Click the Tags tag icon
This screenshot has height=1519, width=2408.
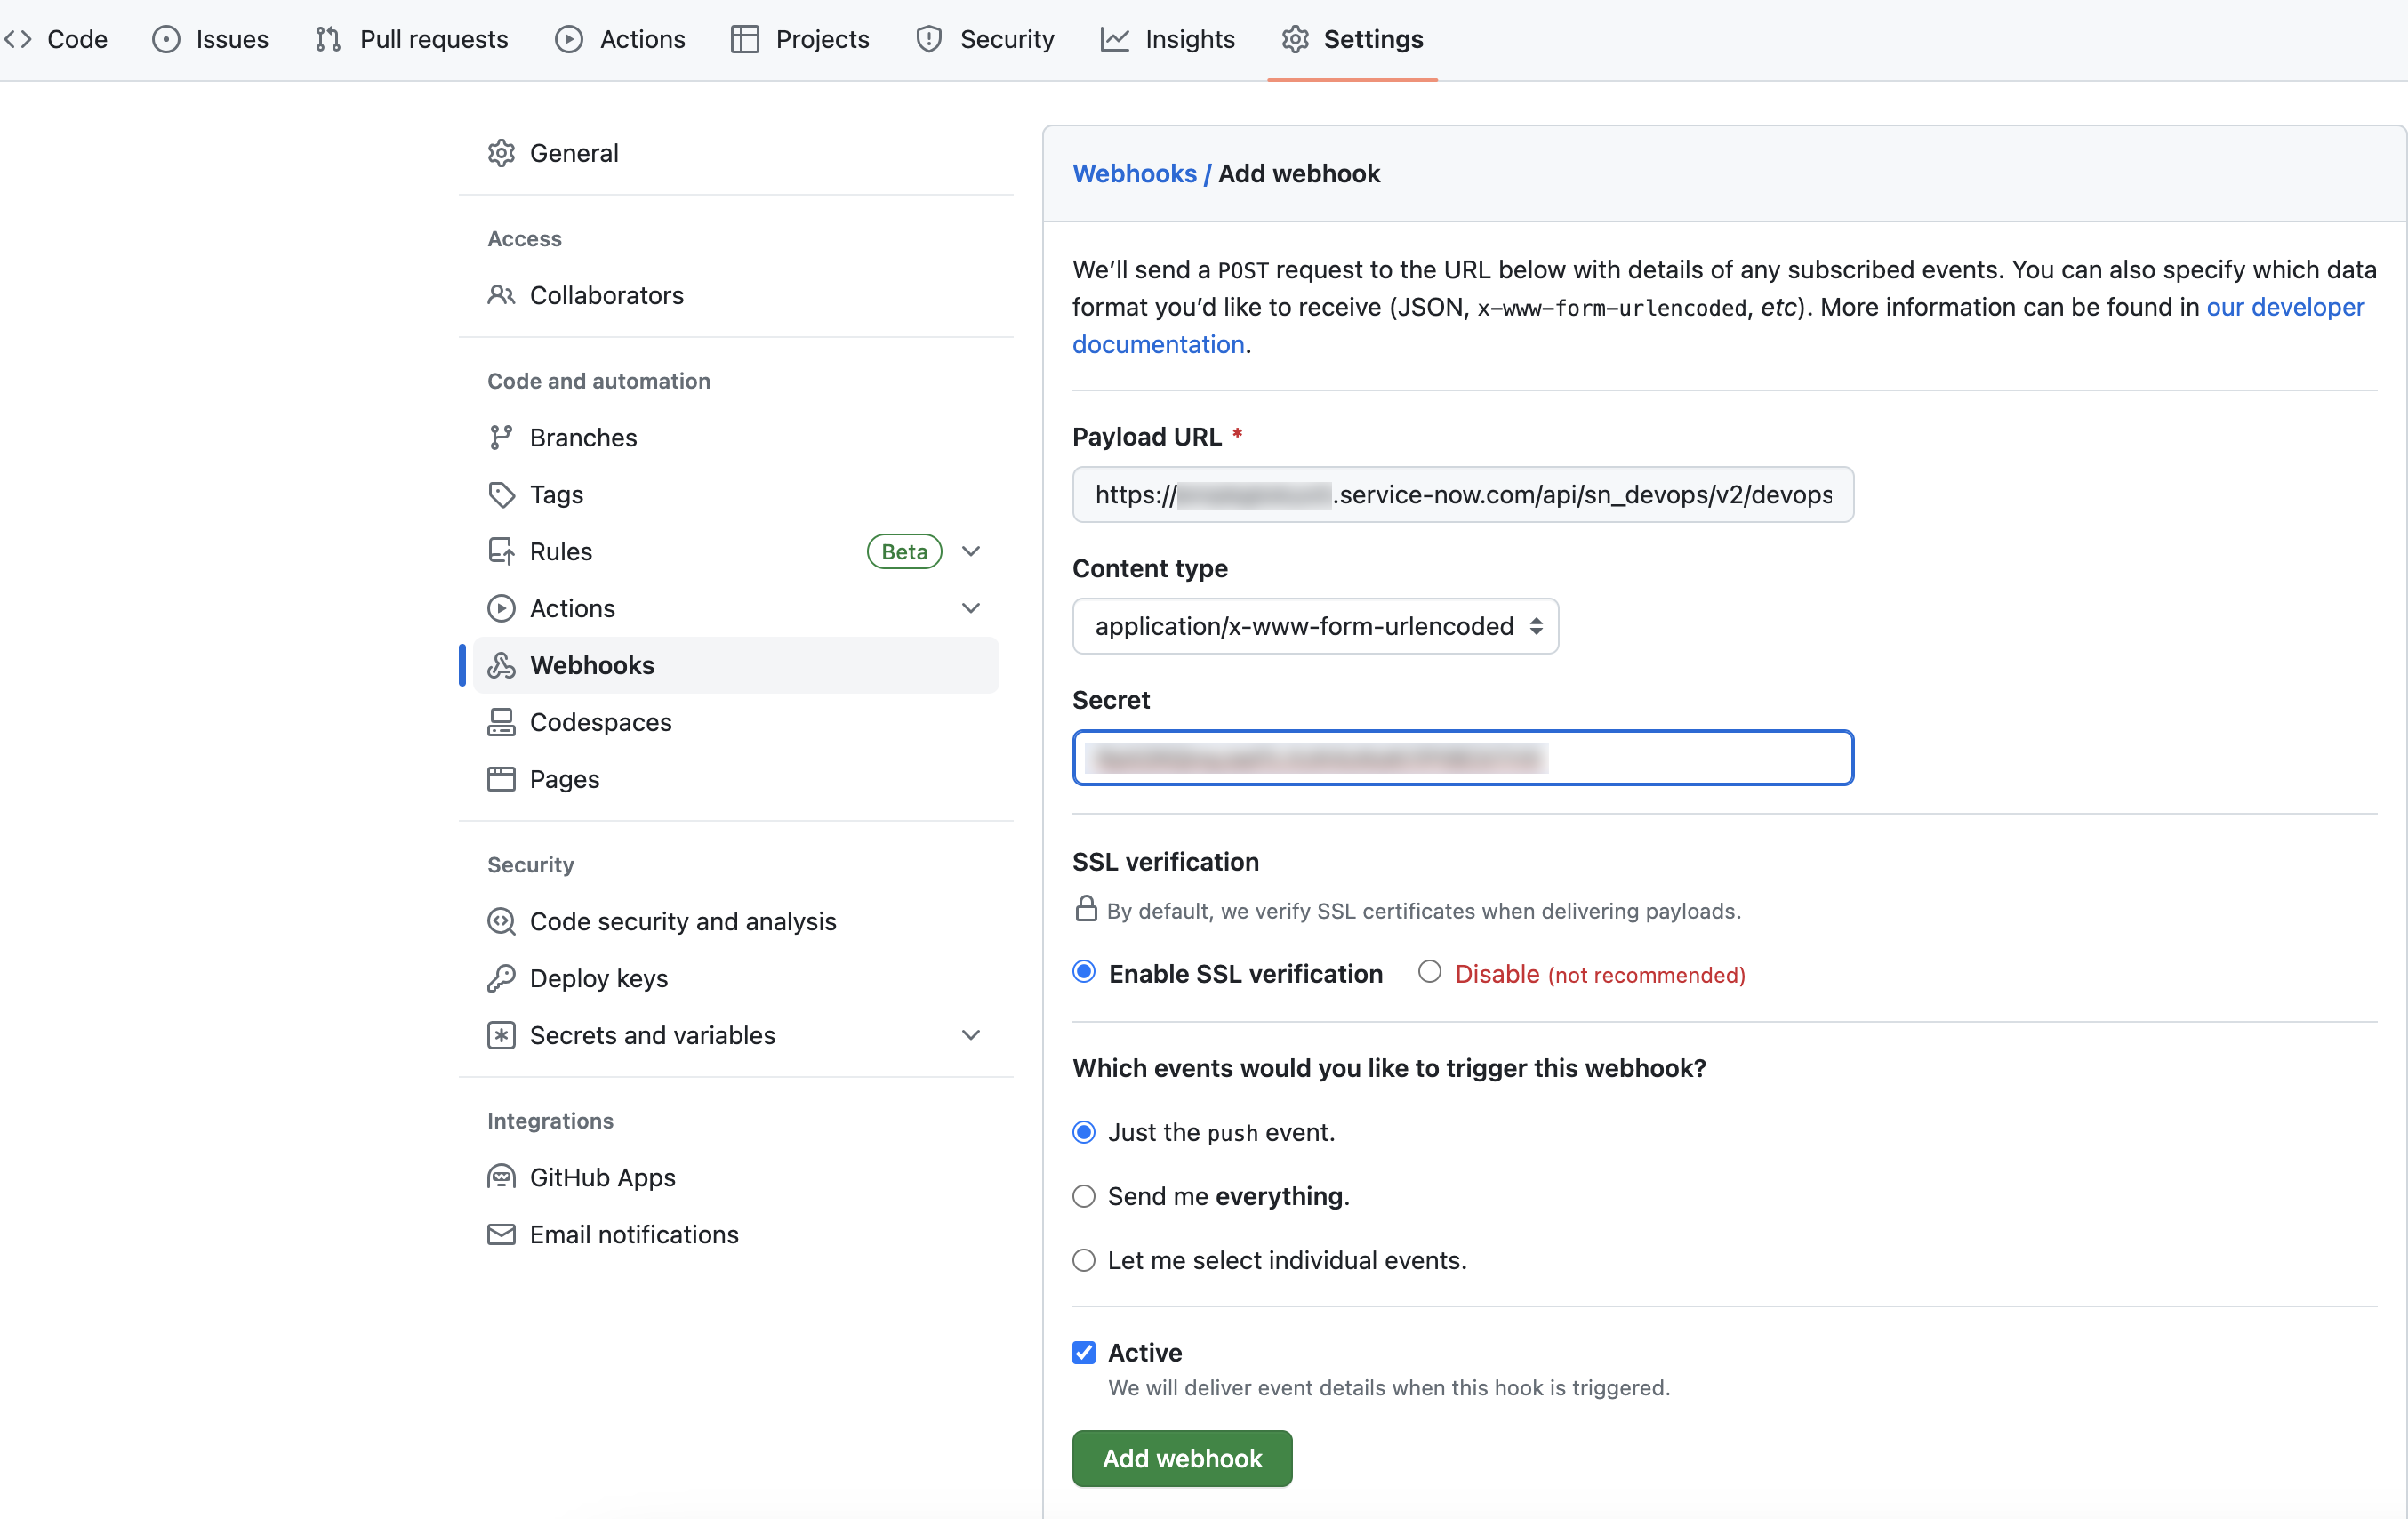501,494
